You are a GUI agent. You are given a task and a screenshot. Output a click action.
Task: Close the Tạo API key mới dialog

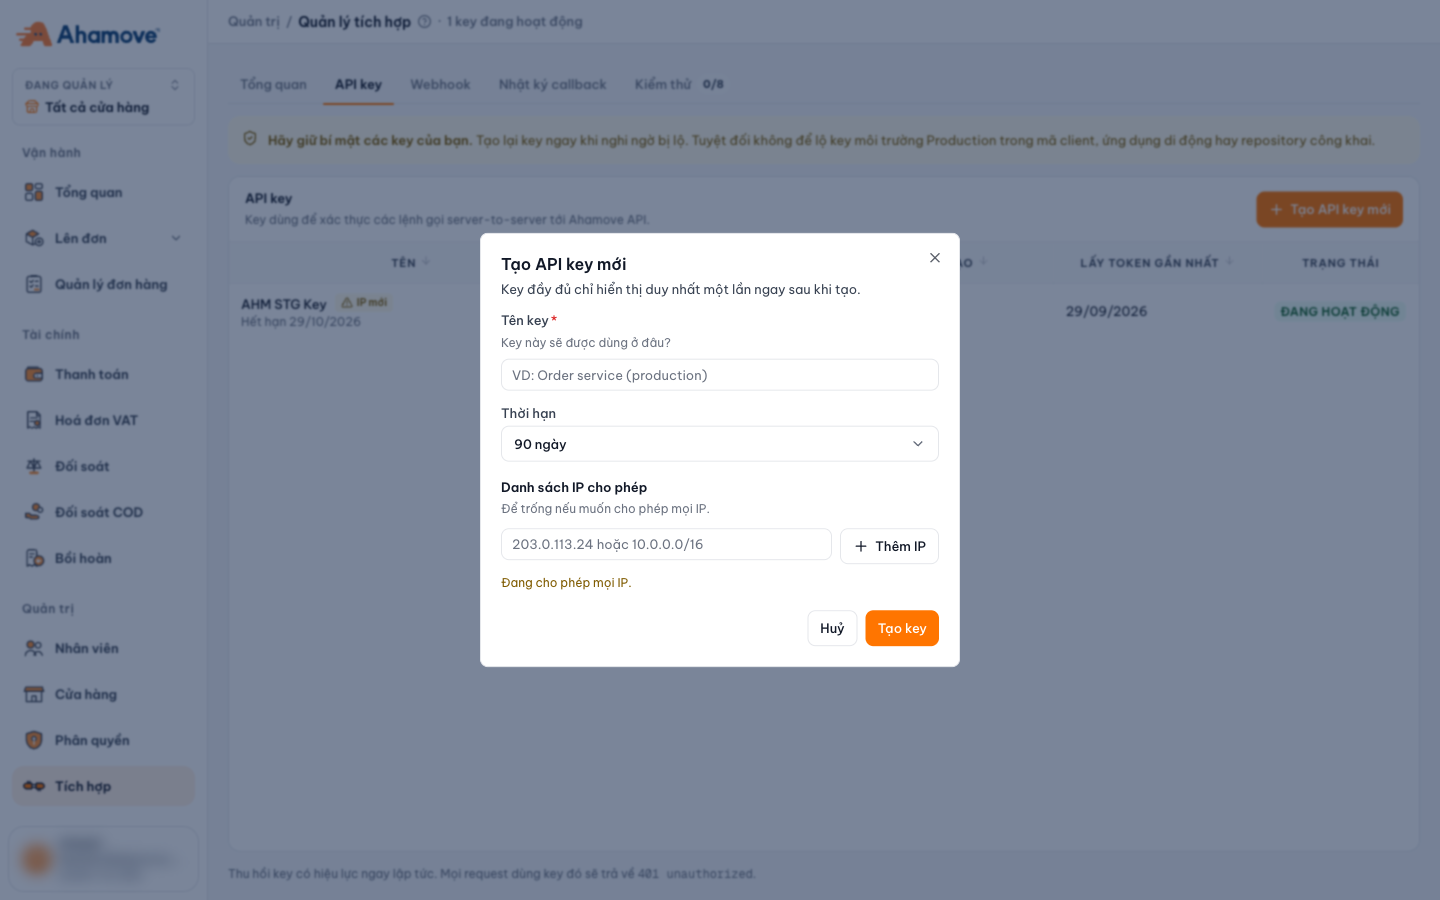click(935, 258)
